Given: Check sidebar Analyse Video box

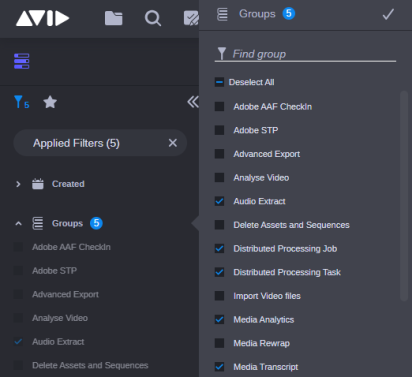Looking at the screenshot, I should [x=19, y=318].
